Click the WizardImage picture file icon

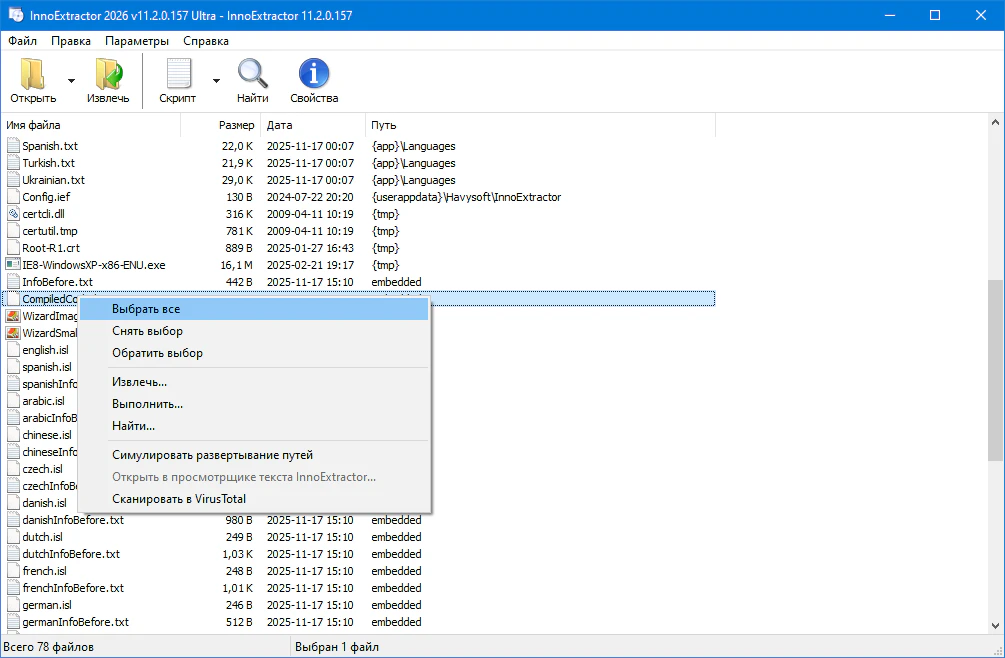click(13, 316)
